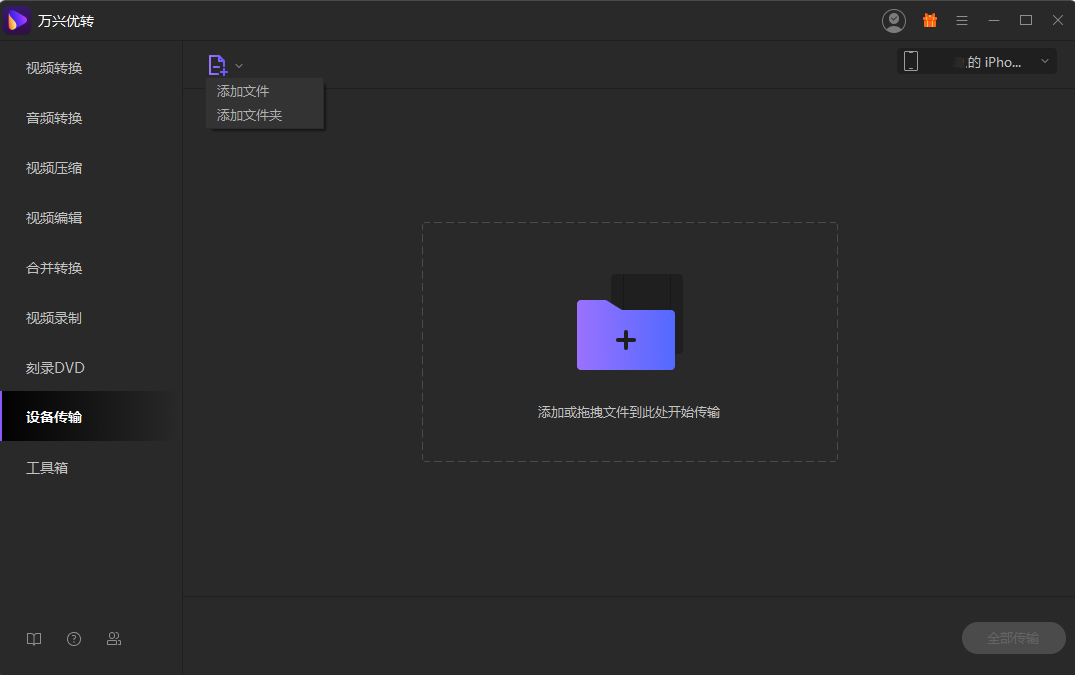Click the help question mark icon
1075x675 pixels.
tap(74, 639)
